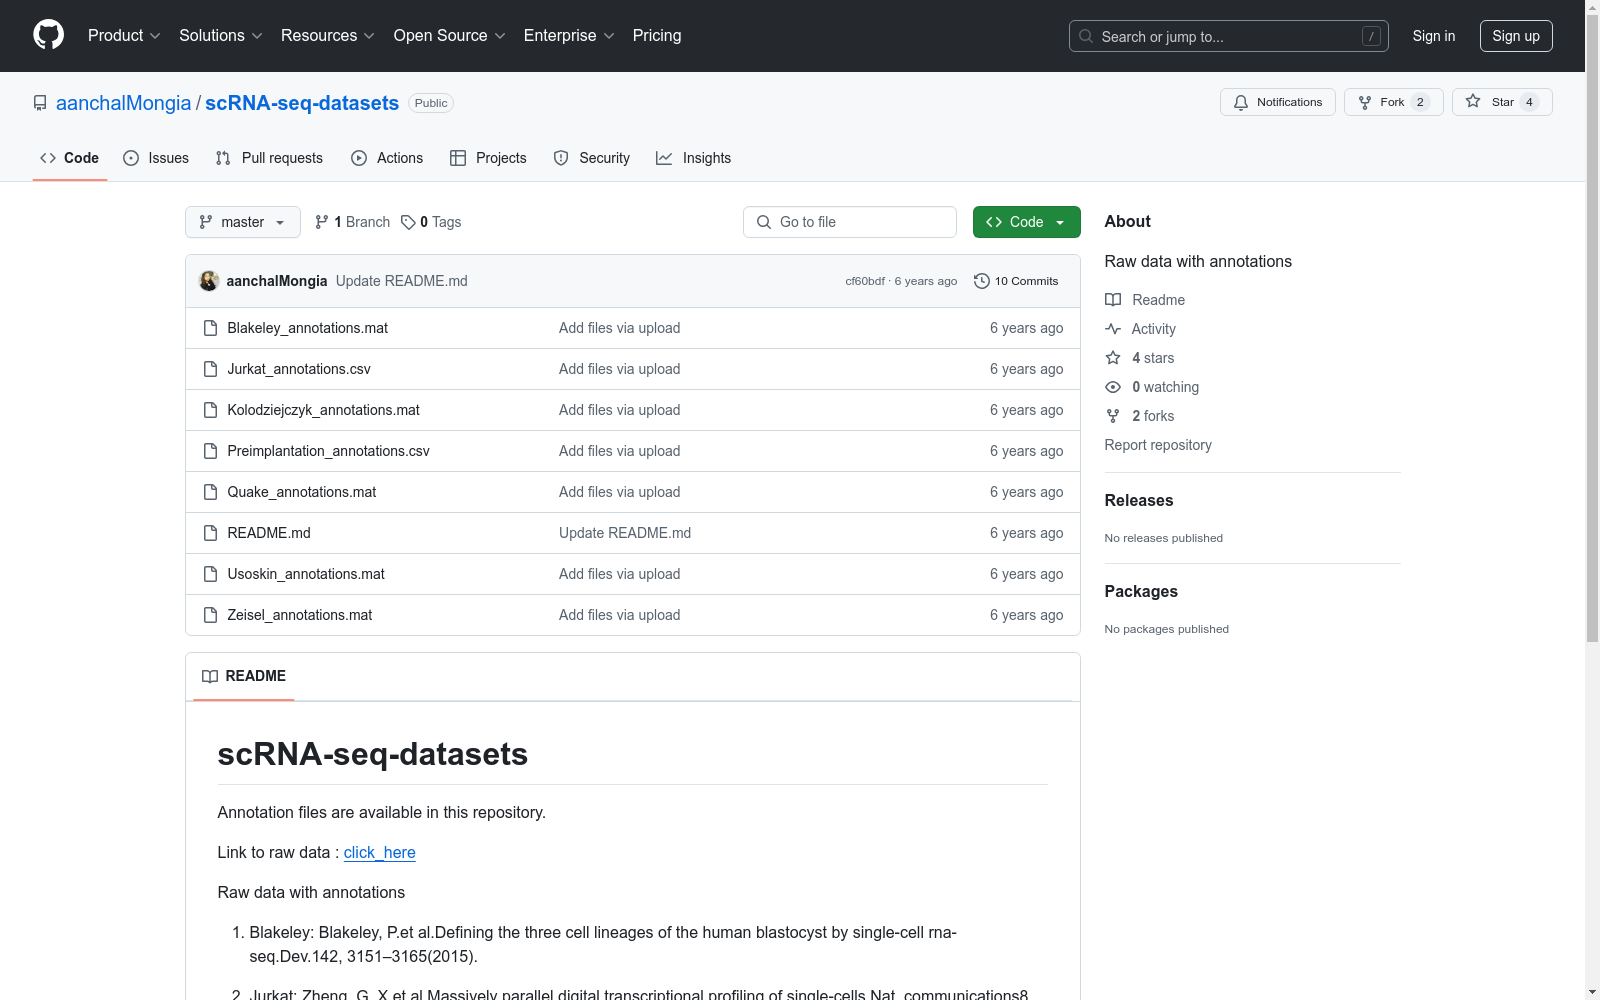Click file icon for Zeisel_annotations.mat
This screenshot has height=1000, width=1600.
pyautogui.click(x=210, y=615)
